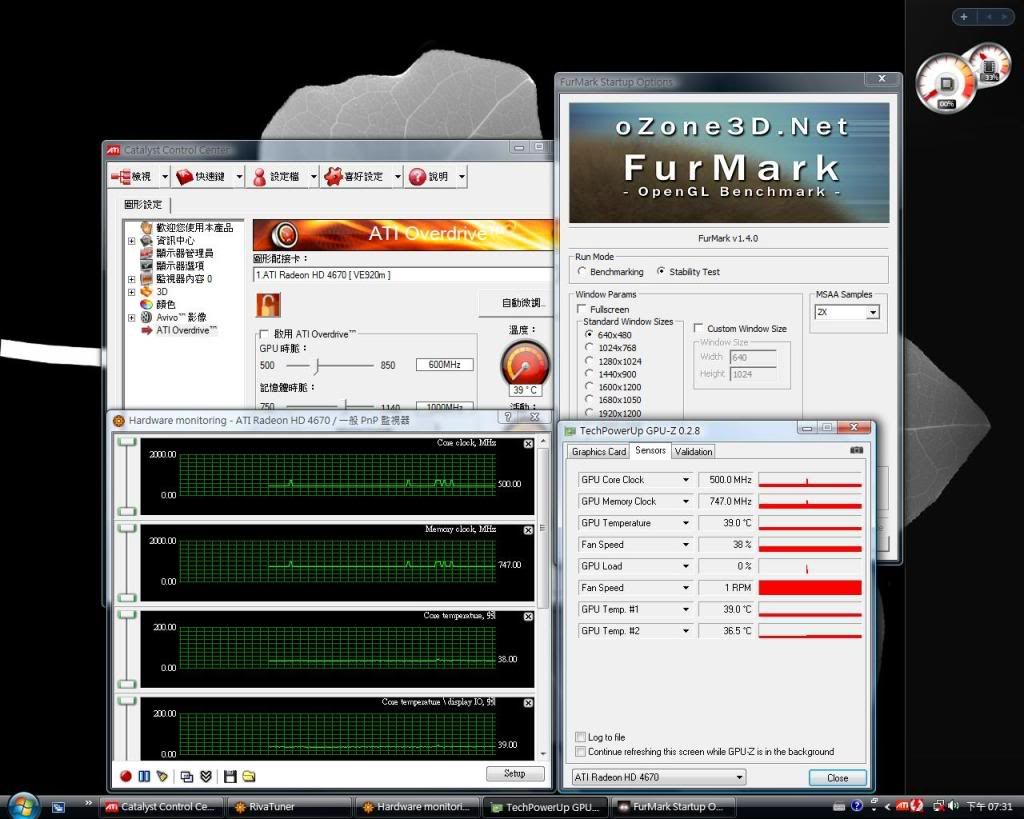Select the 1600x1200 window size in FurMark

590,387
